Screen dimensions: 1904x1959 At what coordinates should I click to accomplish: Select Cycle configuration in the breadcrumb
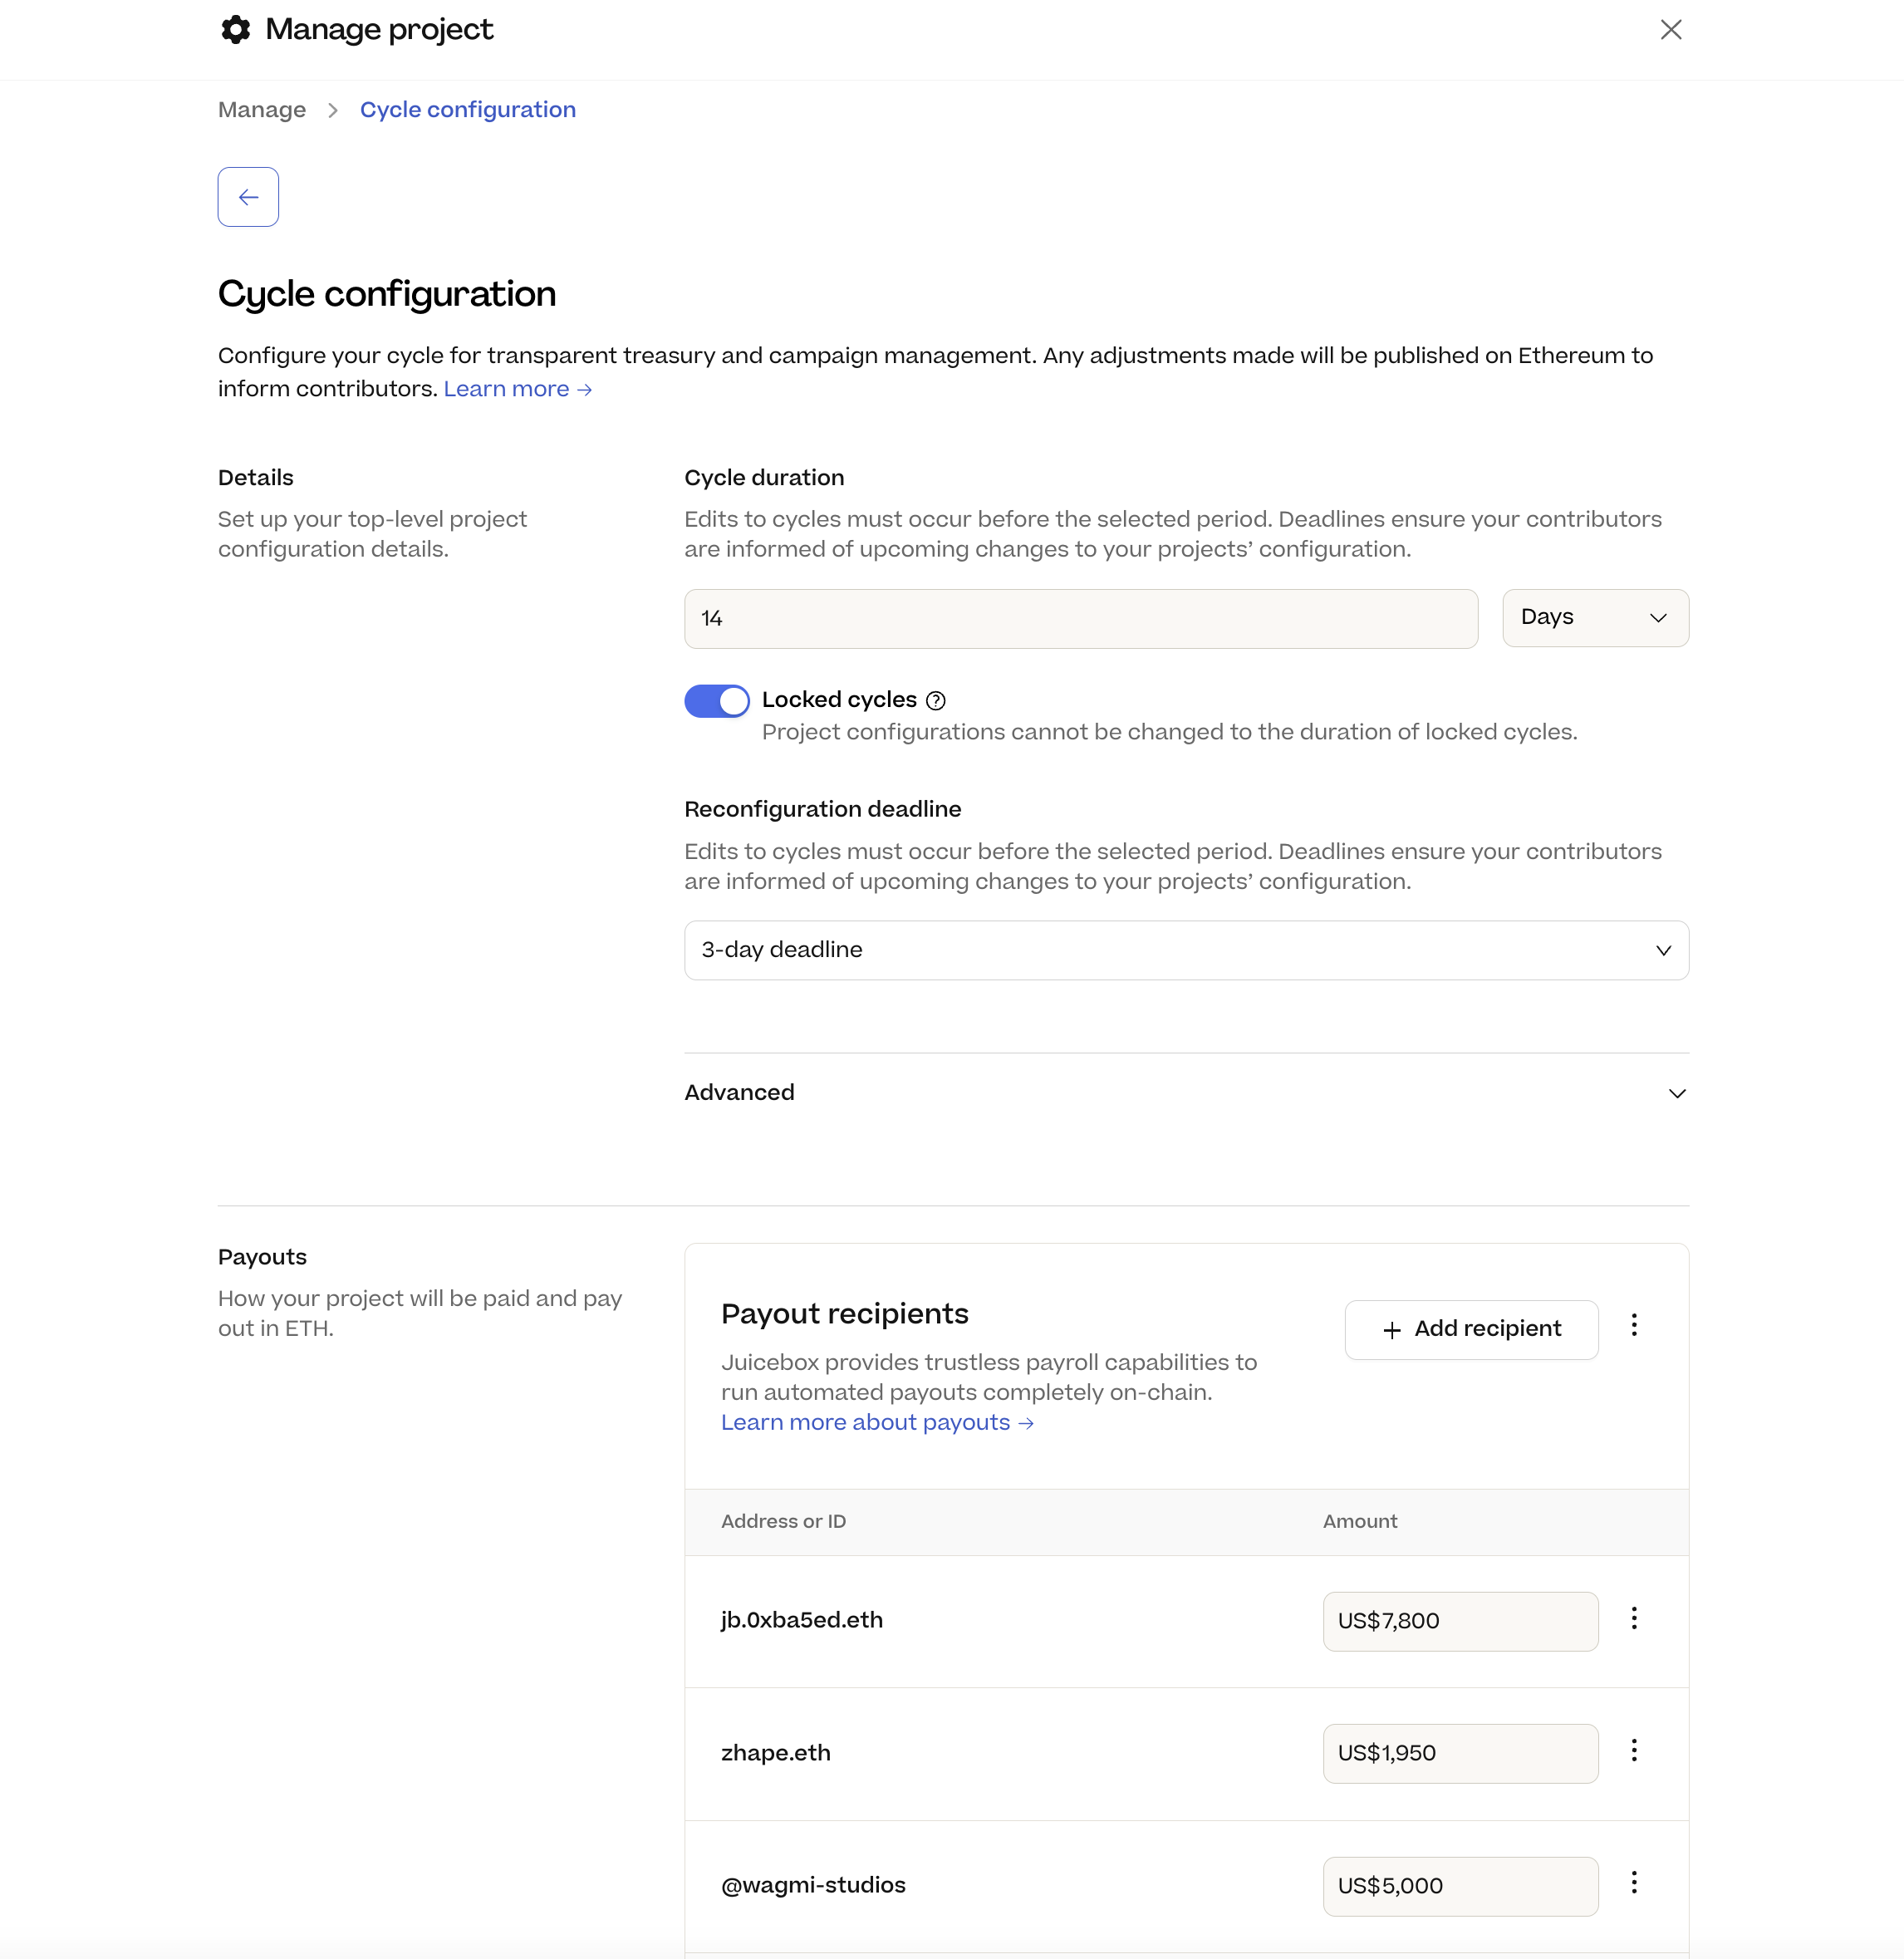pyautogui.click(x=468, y=109)
